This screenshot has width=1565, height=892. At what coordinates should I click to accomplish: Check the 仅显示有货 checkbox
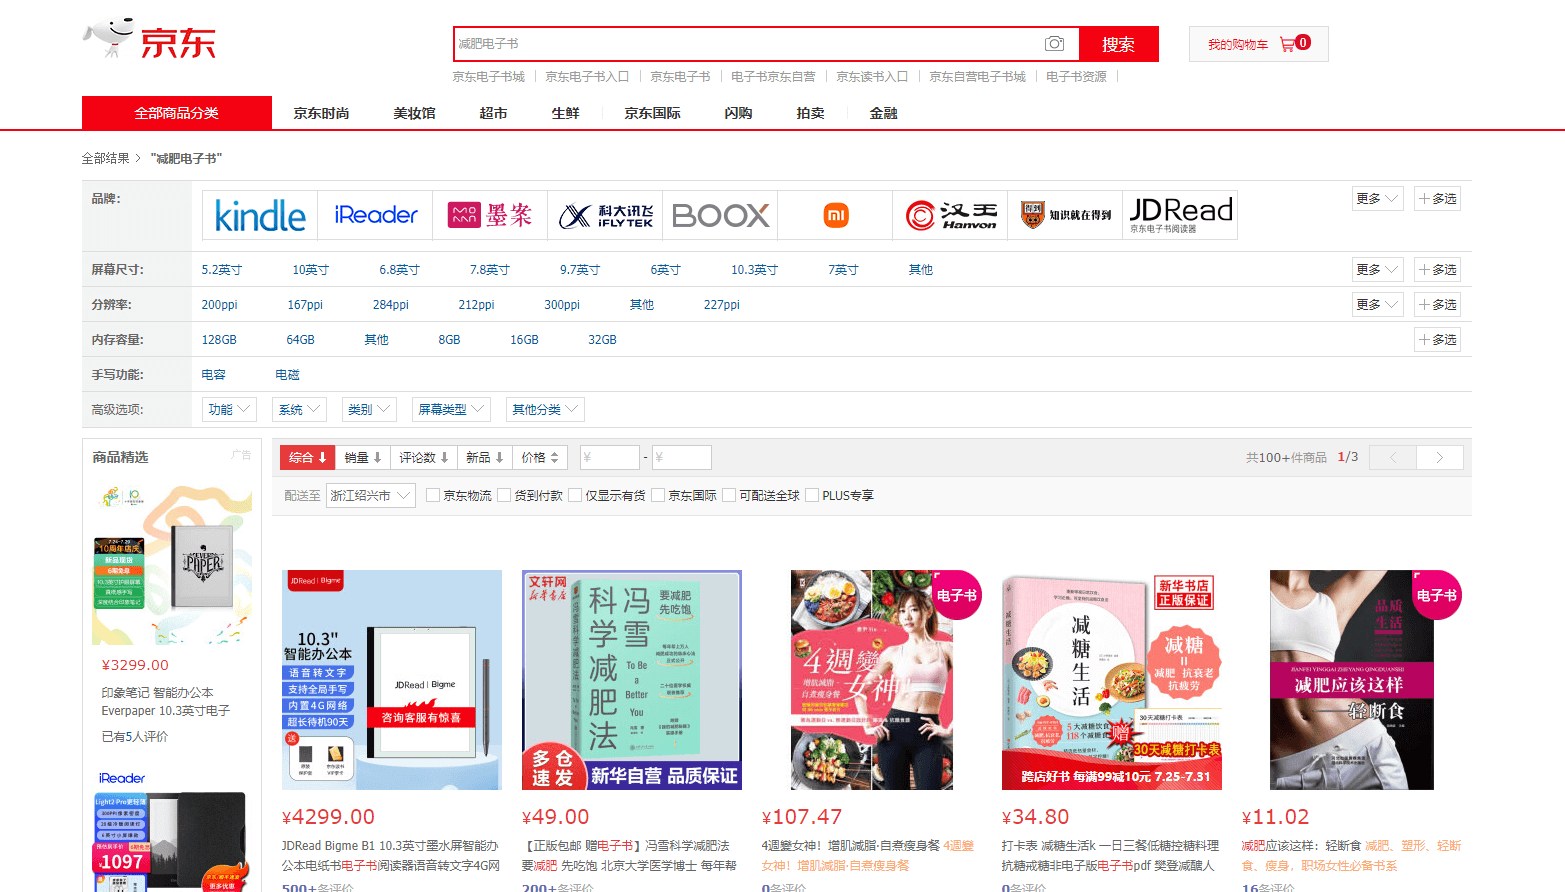[575, 495]
